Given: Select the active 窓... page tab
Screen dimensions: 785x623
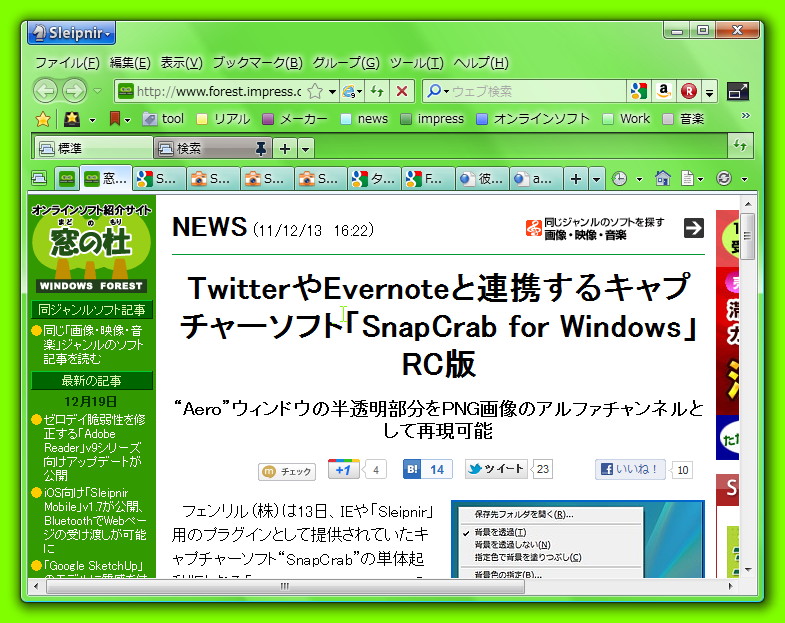Looking at the screenshot, I should tap(106, 178).
